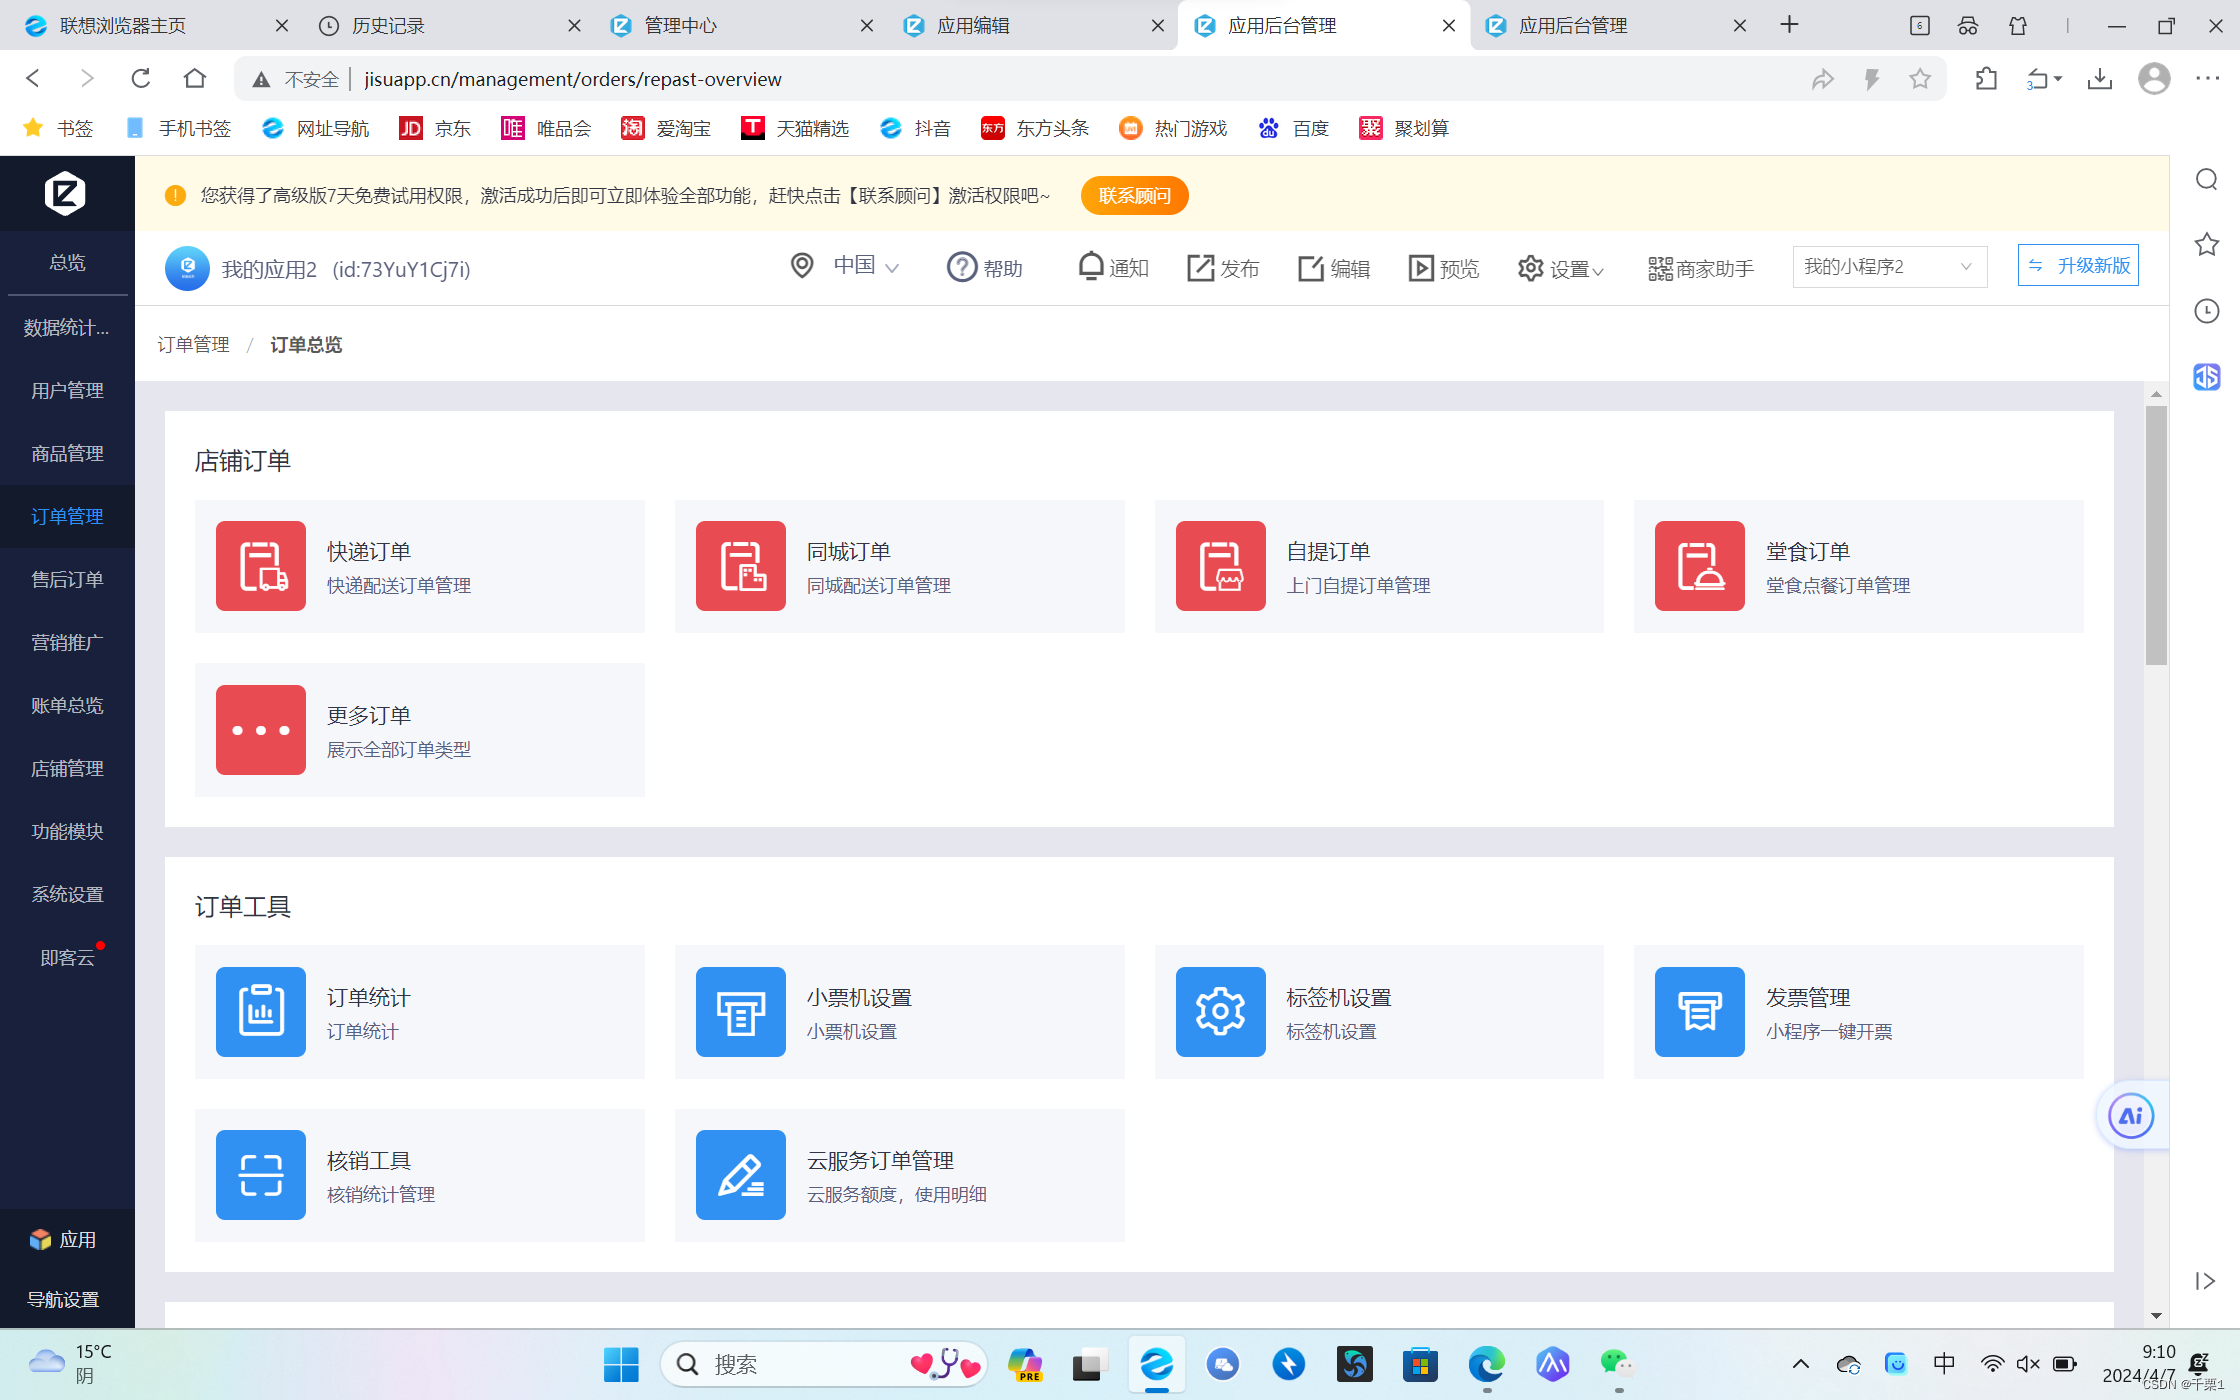Open the 同城订单 local delivery icon
Screen dimensions: 2240x1400
click(740, 566)
